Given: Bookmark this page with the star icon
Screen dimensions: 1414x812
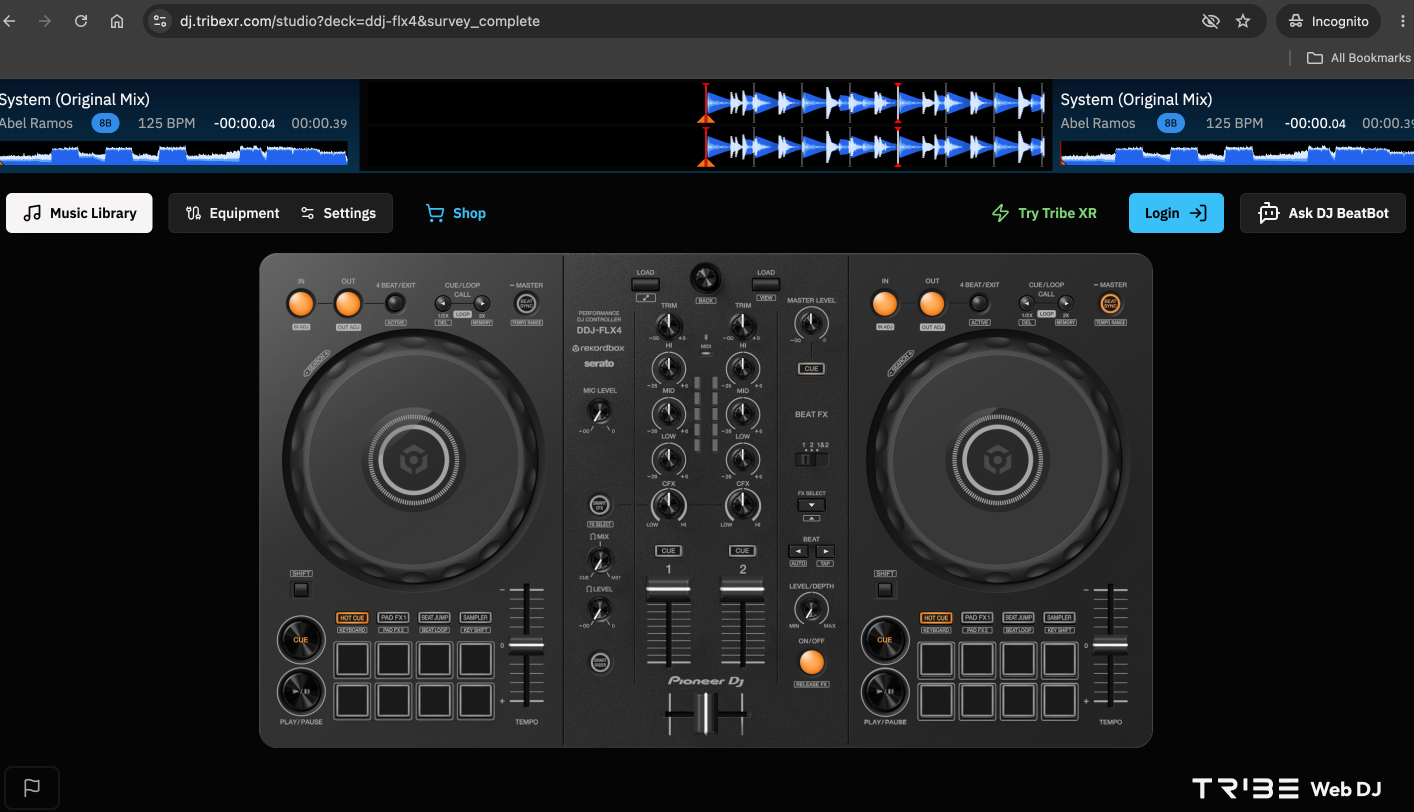Looking at the screenshot, I should pos(1243,21).
